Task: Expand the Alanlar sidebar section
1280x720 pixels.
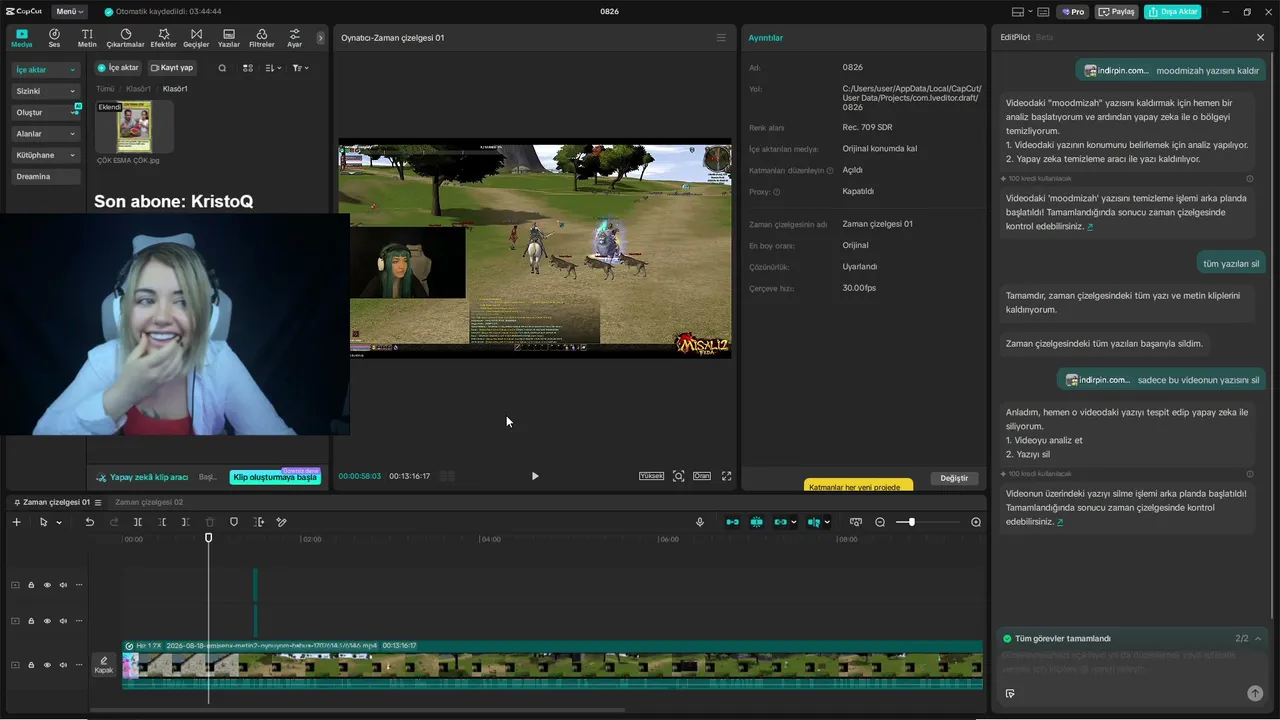Action: 45,134
